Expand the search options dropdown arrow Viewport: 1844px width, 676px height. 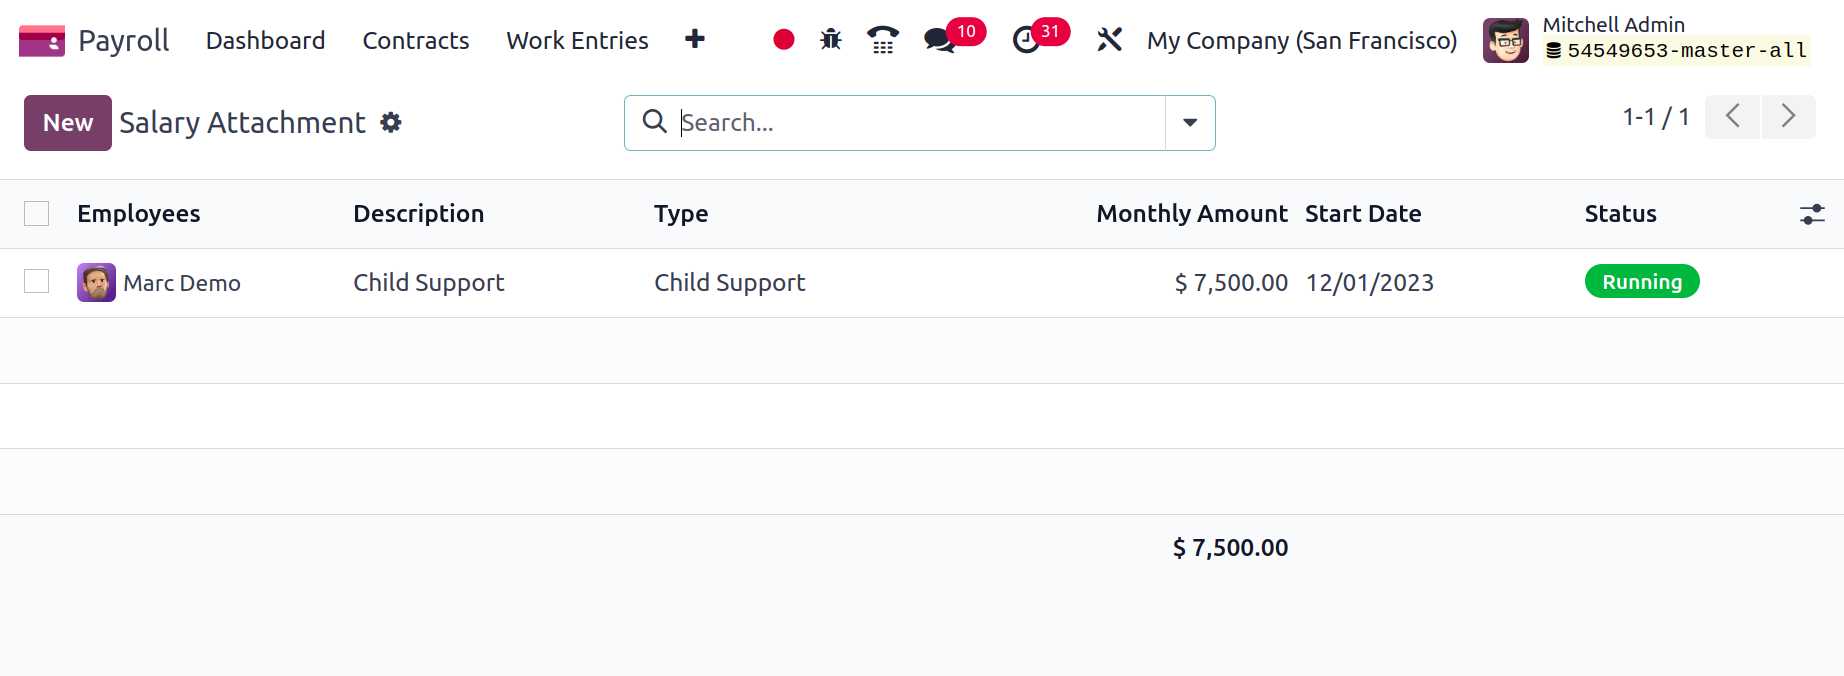pyautogui.click(x=1190, y=123)
